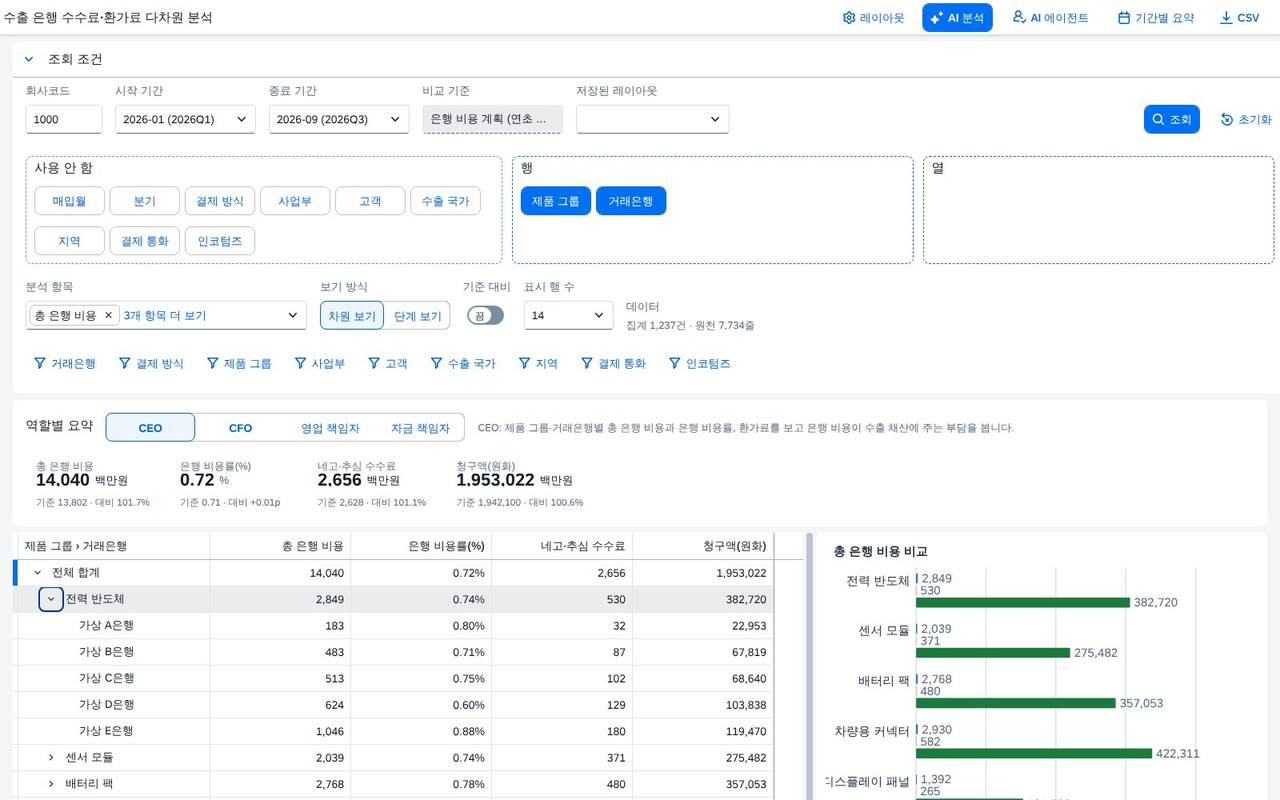The width and height of the screenshot is (1280, 800).
Task: Open the 인코텀즈 filter funnel
Action: pyautogui.click(x=675, y=363)
